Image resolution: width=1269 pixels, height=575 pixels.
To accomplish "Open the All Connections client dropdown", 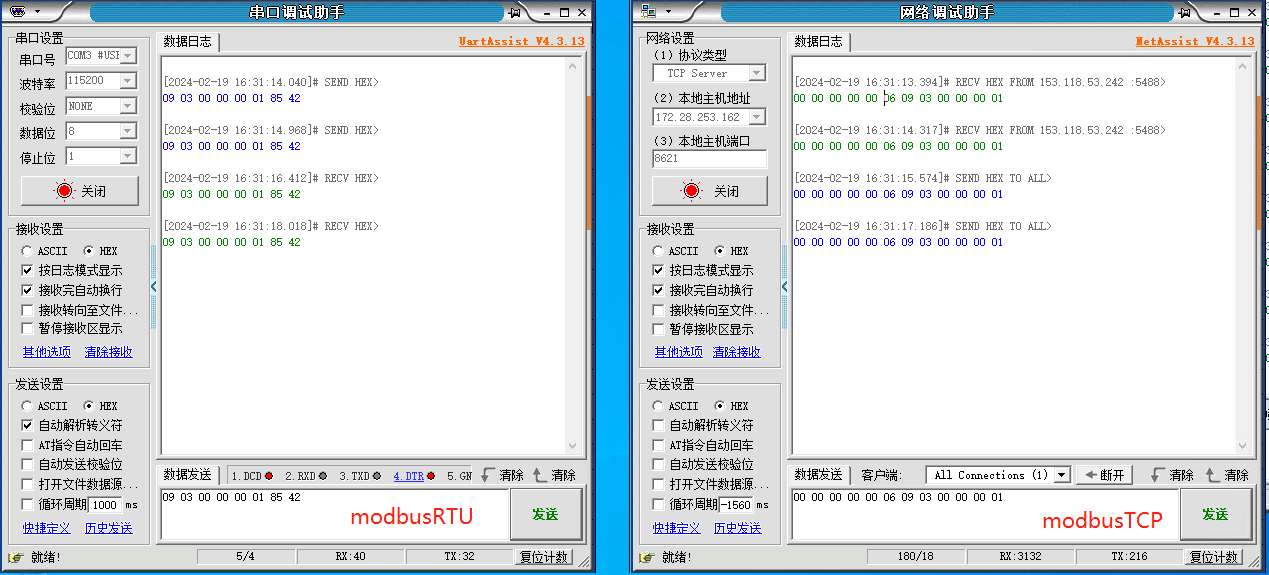I will tap(1061, 475).
